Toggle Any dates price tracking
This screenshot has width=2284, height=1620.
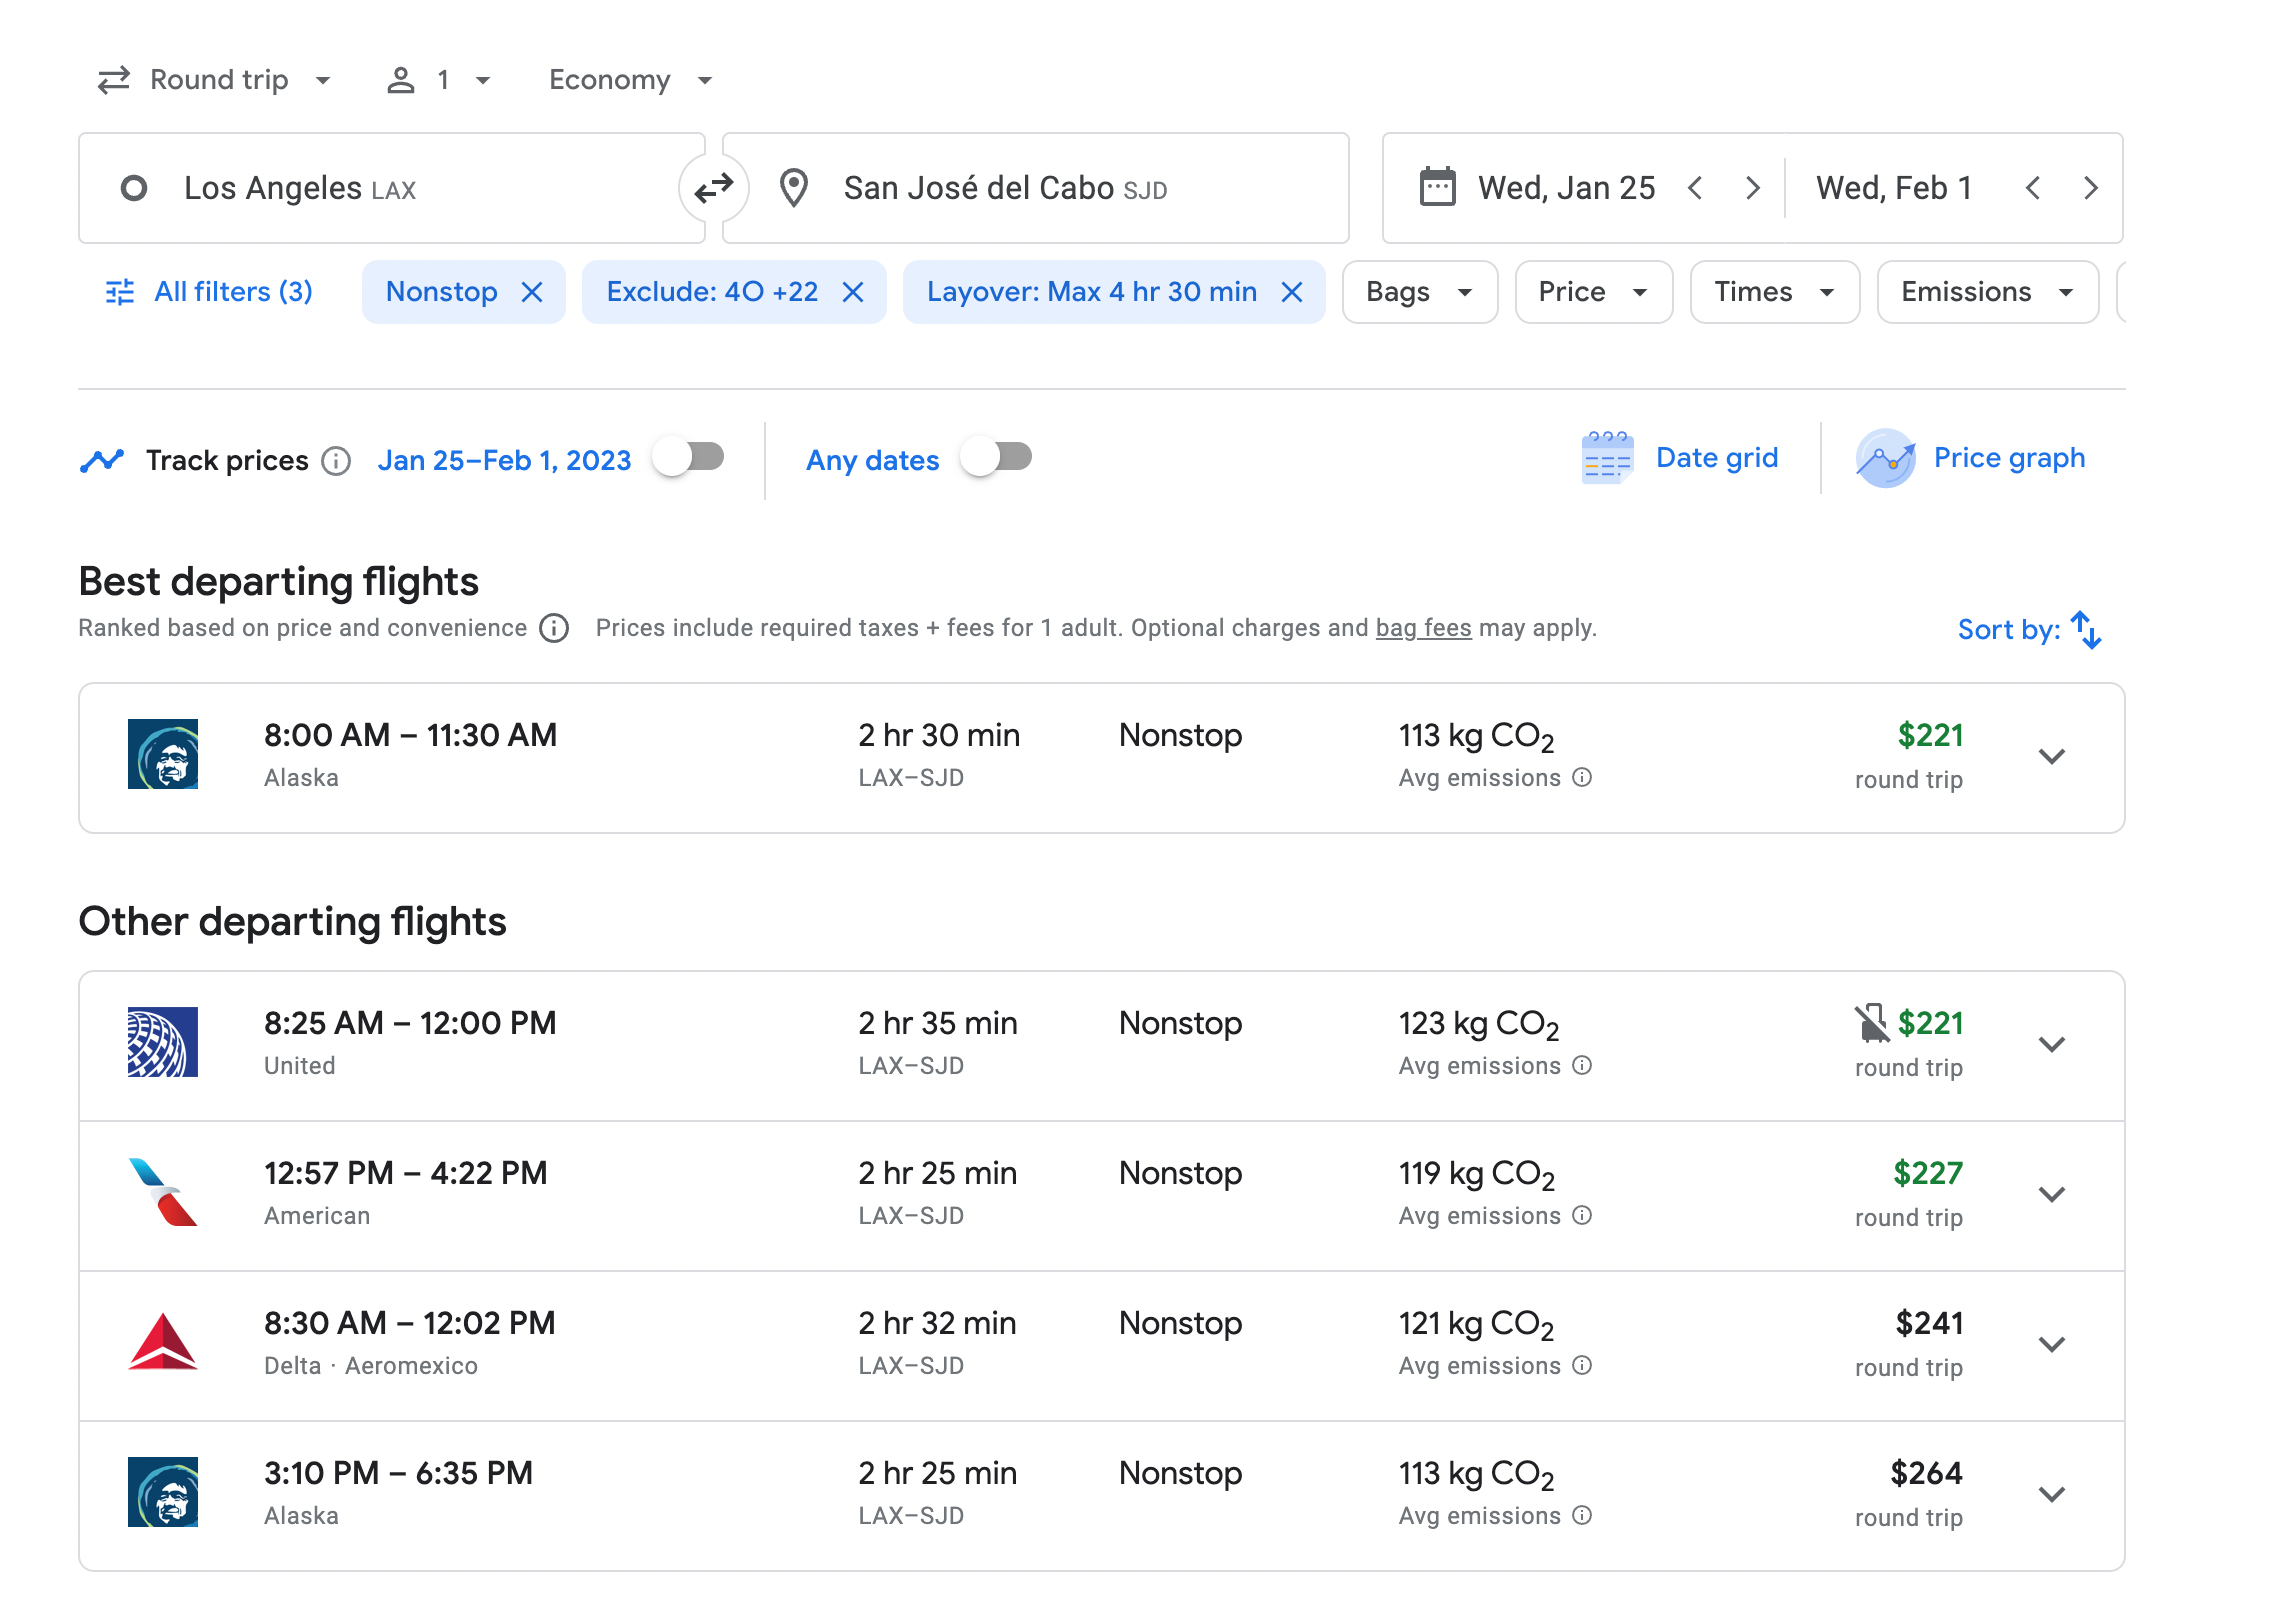click(x=997, y=458)
